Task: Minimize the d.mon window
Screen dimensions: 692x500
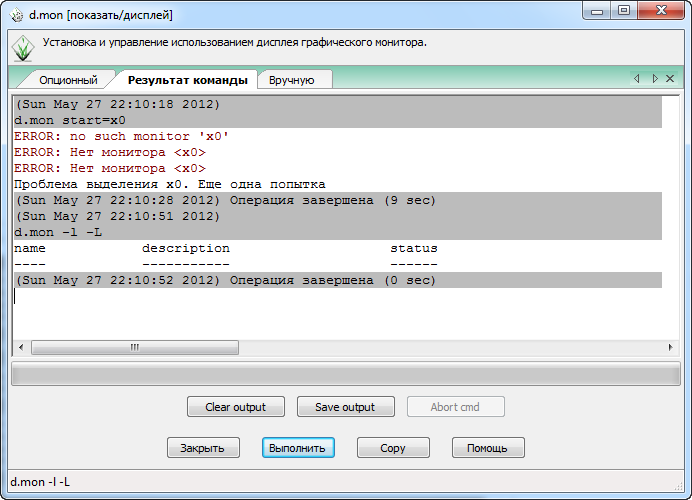Action: tap(597, 11)
